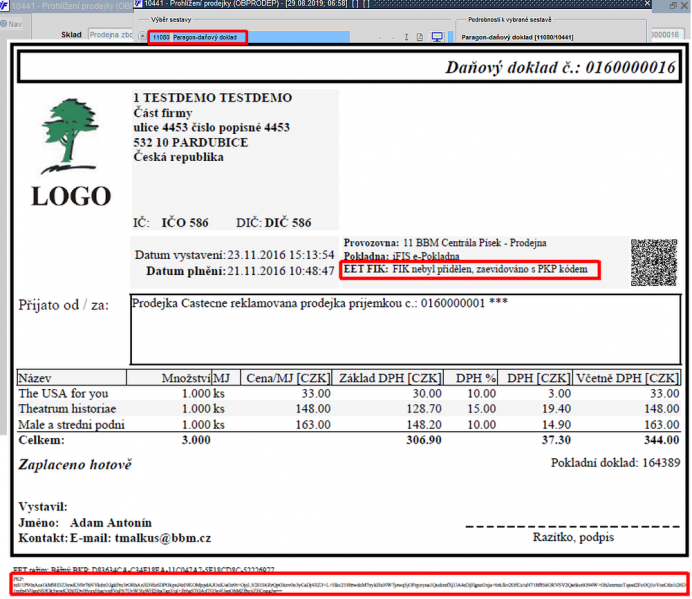This screenshot has width=692, height=599.
Task: Click Datum vystavení 23.11.2016 15:13:54
Action: pyautogui.click(x=234, y=255)
